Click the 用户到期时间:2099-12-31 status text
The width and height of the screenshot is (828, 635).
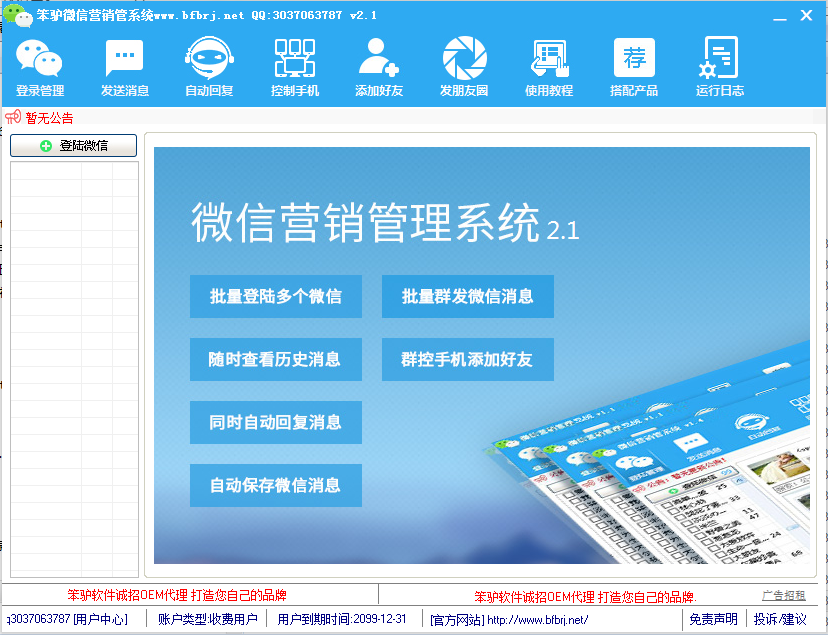tap(342, 619)
